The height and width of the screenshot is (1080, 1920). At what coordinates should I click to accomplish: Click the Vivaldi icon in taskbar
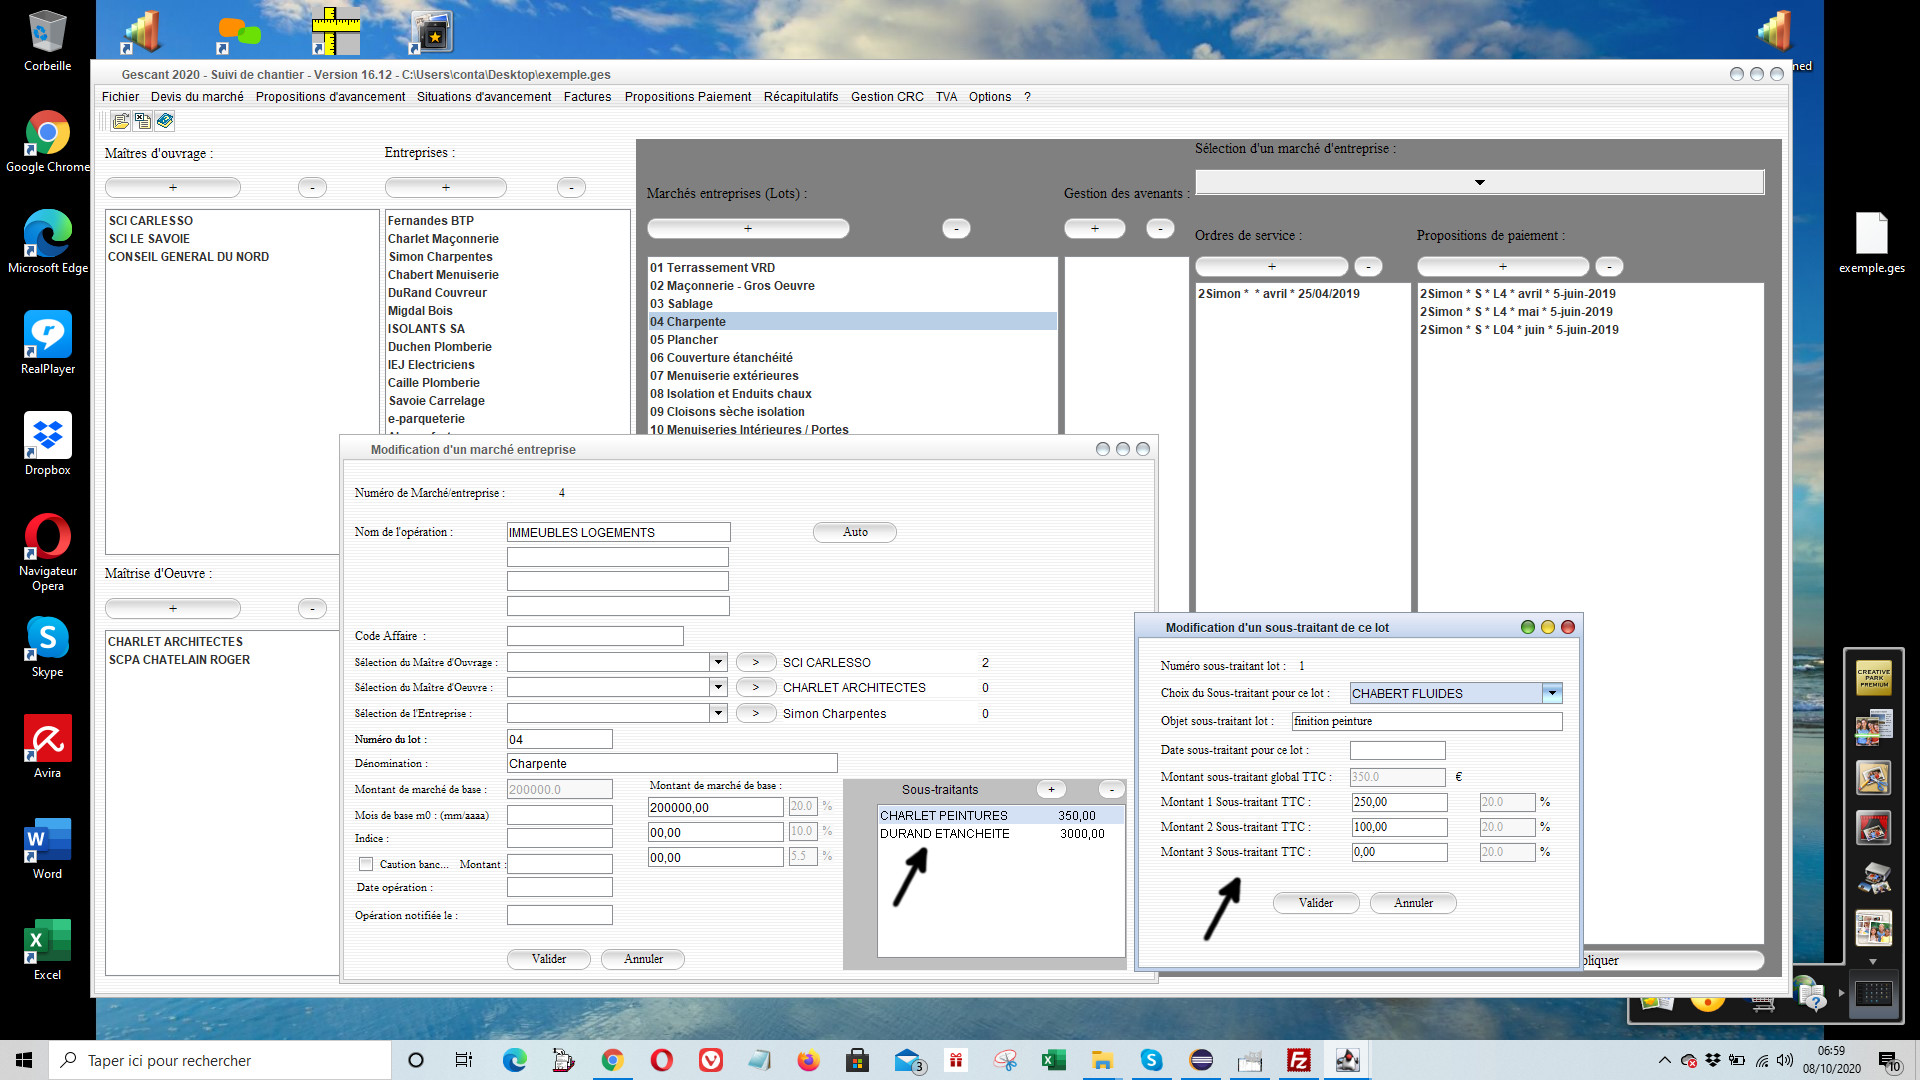pyautogui.click(x=711, y=1060)
